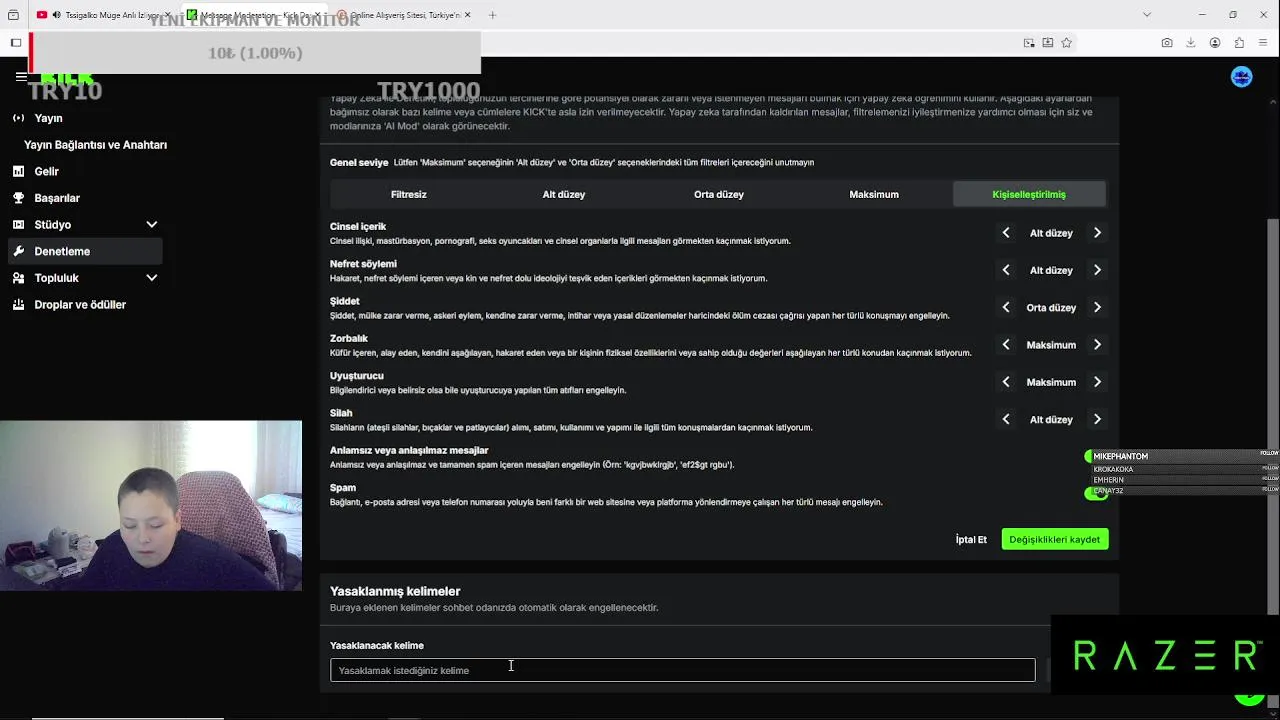Image resolution: width=1280 pixels, height=720 pixels.
Task: Click the Orta düzey value in Şiddet row
Action: 1051,308
